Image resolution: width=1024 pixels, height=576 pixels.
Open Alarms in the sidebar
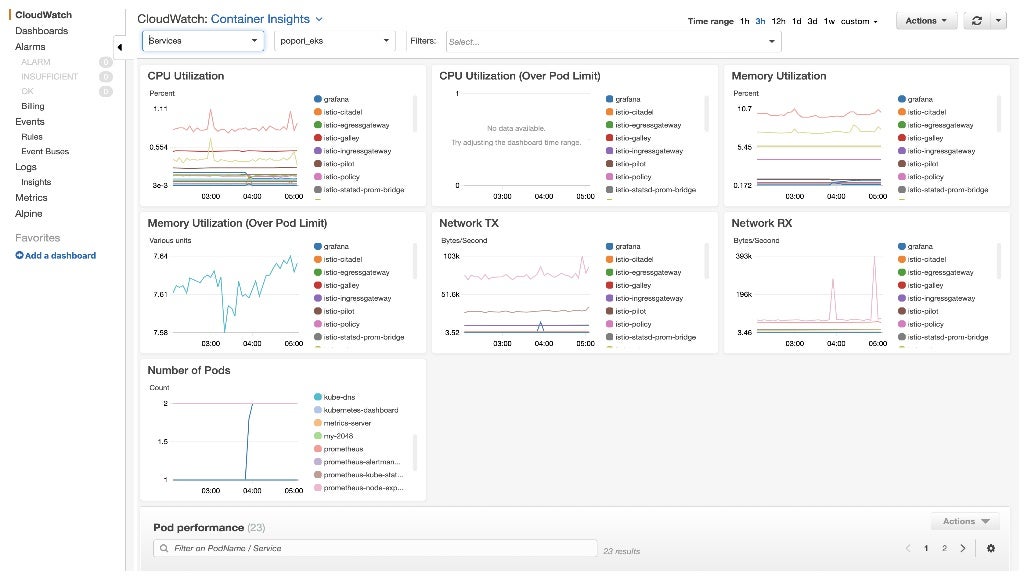tap(30, 47)
